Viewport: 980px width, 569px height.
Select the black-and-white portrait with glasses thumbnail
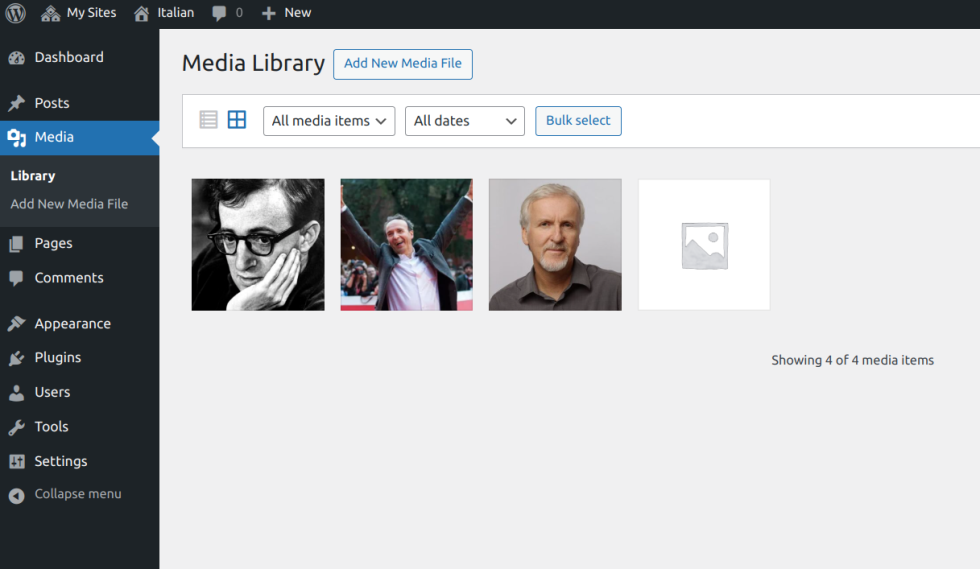click(258, 245)
